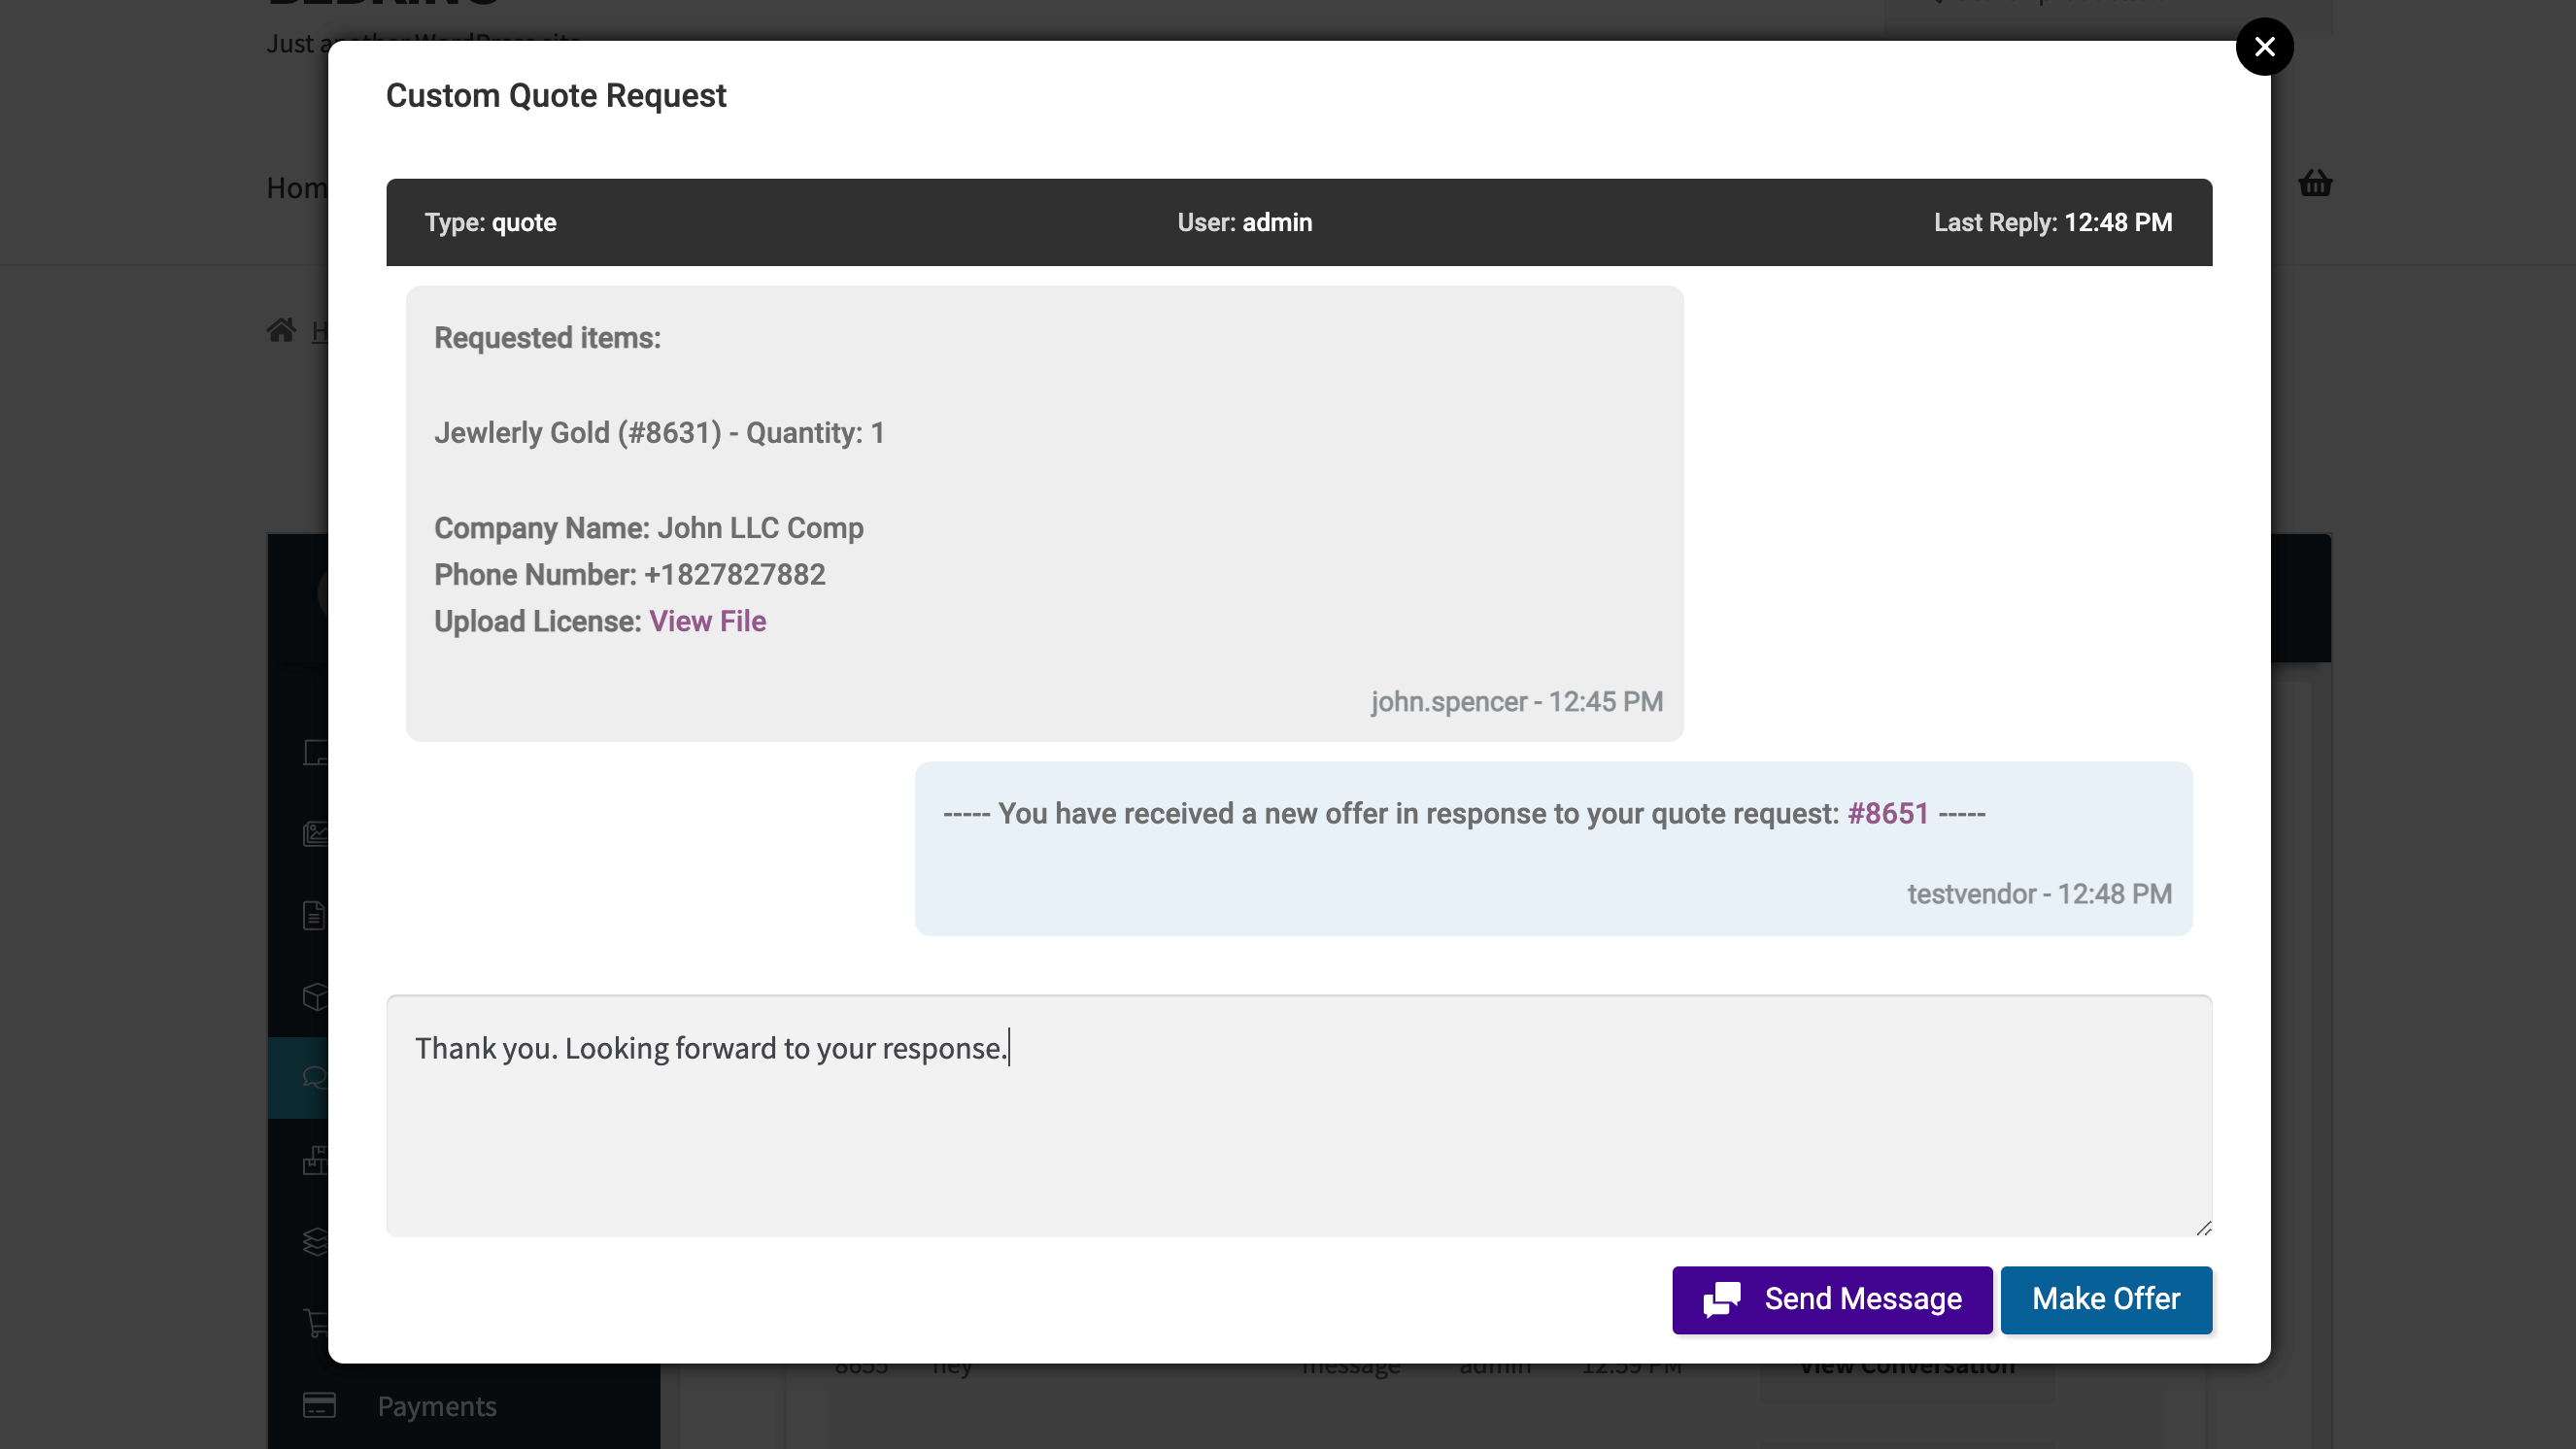Click the chat bubbles icon on Send Message
Image resolution: width=2576 pixels, height=1449 pixels.
tap(1722, 1299)
